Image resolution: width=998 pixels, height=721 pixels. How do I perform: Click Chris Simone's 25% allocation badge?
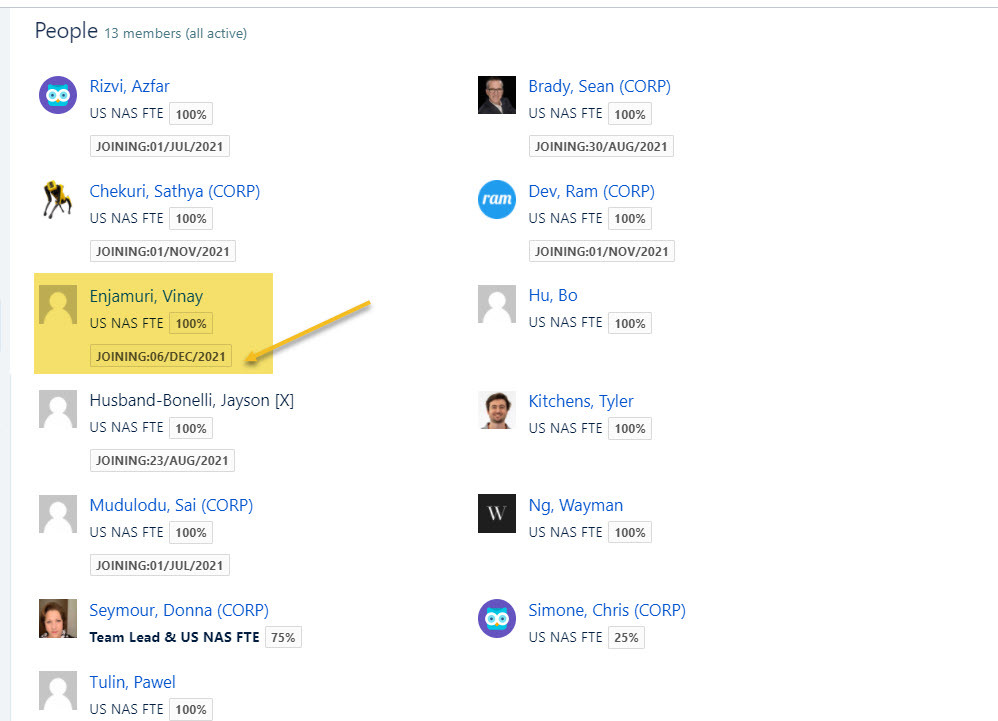[626, 637]
